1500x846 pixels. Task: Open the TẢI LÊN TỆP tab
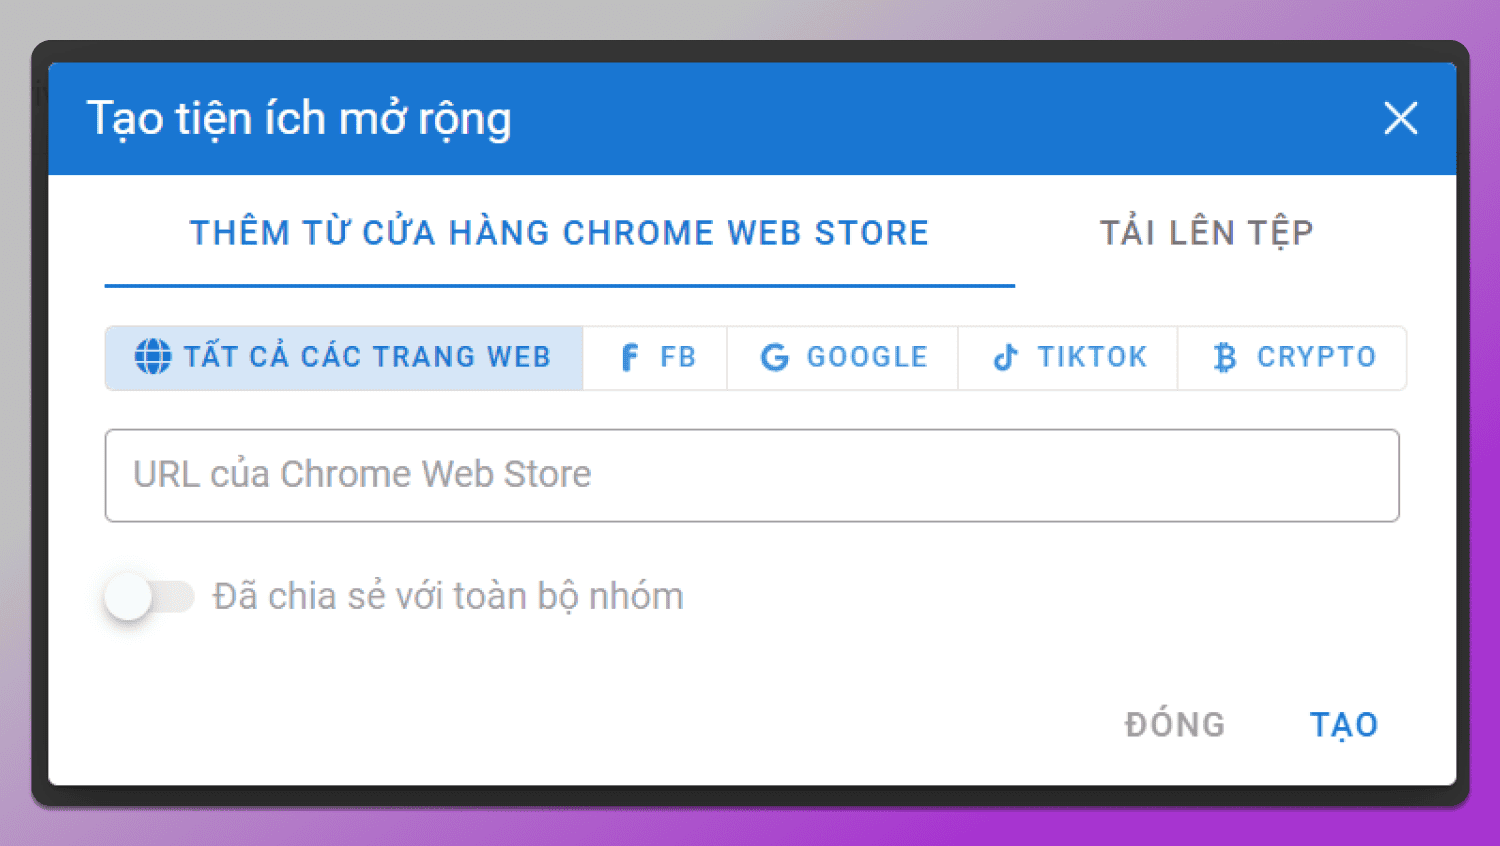(x=1207, y=233)
